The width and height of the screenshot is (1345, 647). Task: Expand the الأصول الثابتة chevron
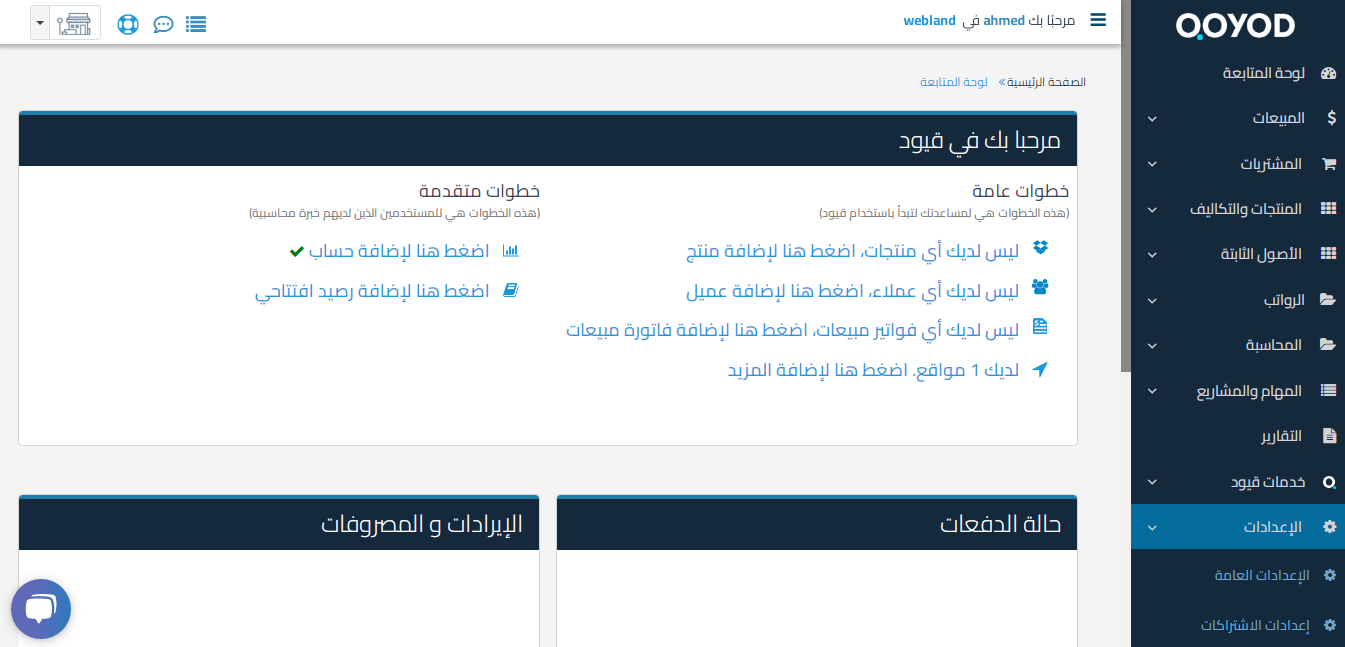(1151, 254)
